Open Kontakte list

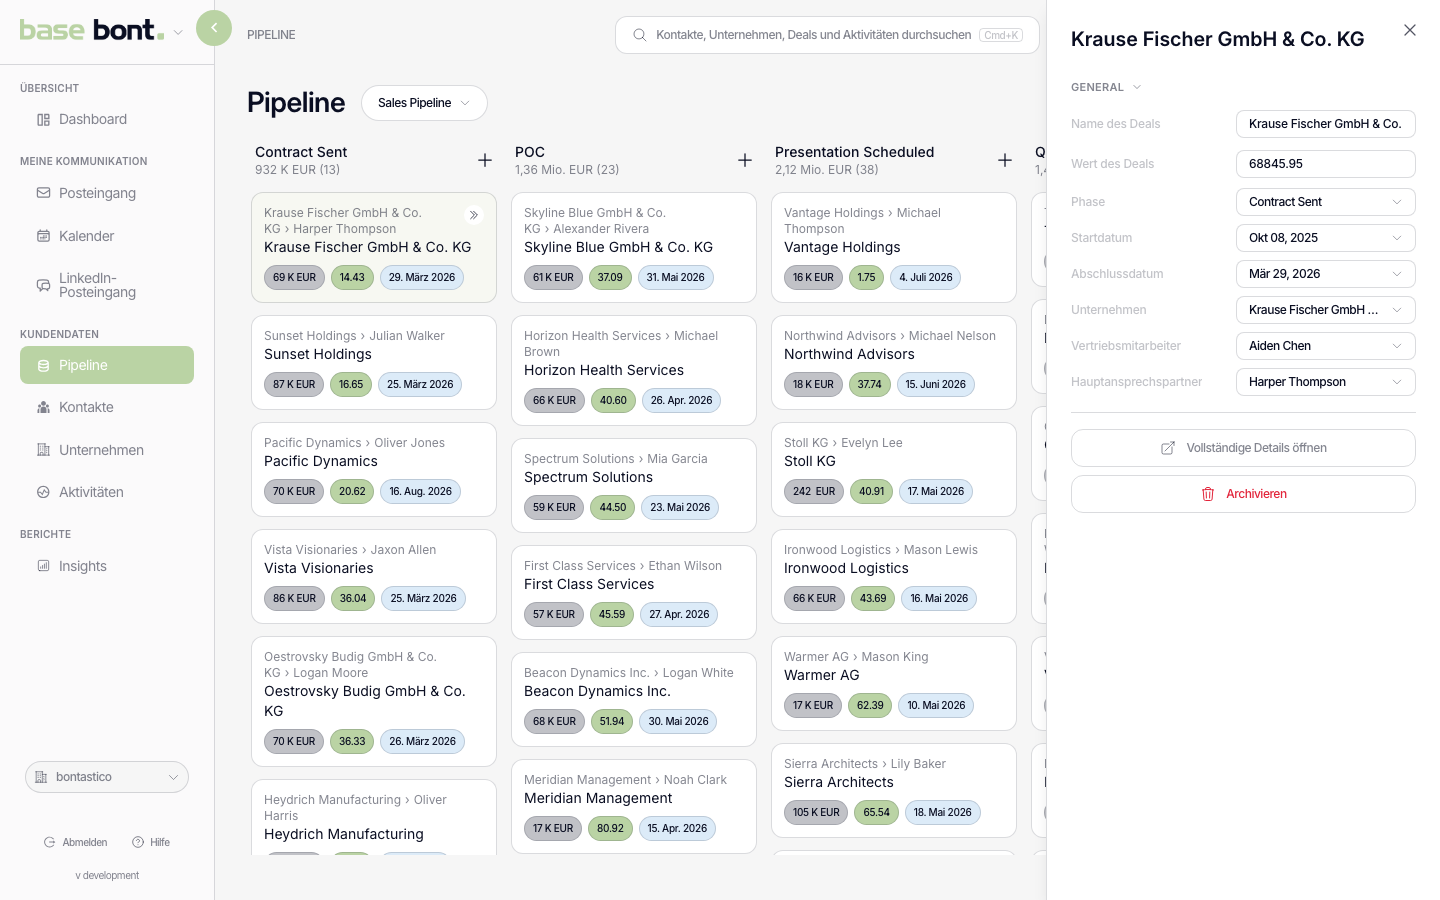[107, 407]
